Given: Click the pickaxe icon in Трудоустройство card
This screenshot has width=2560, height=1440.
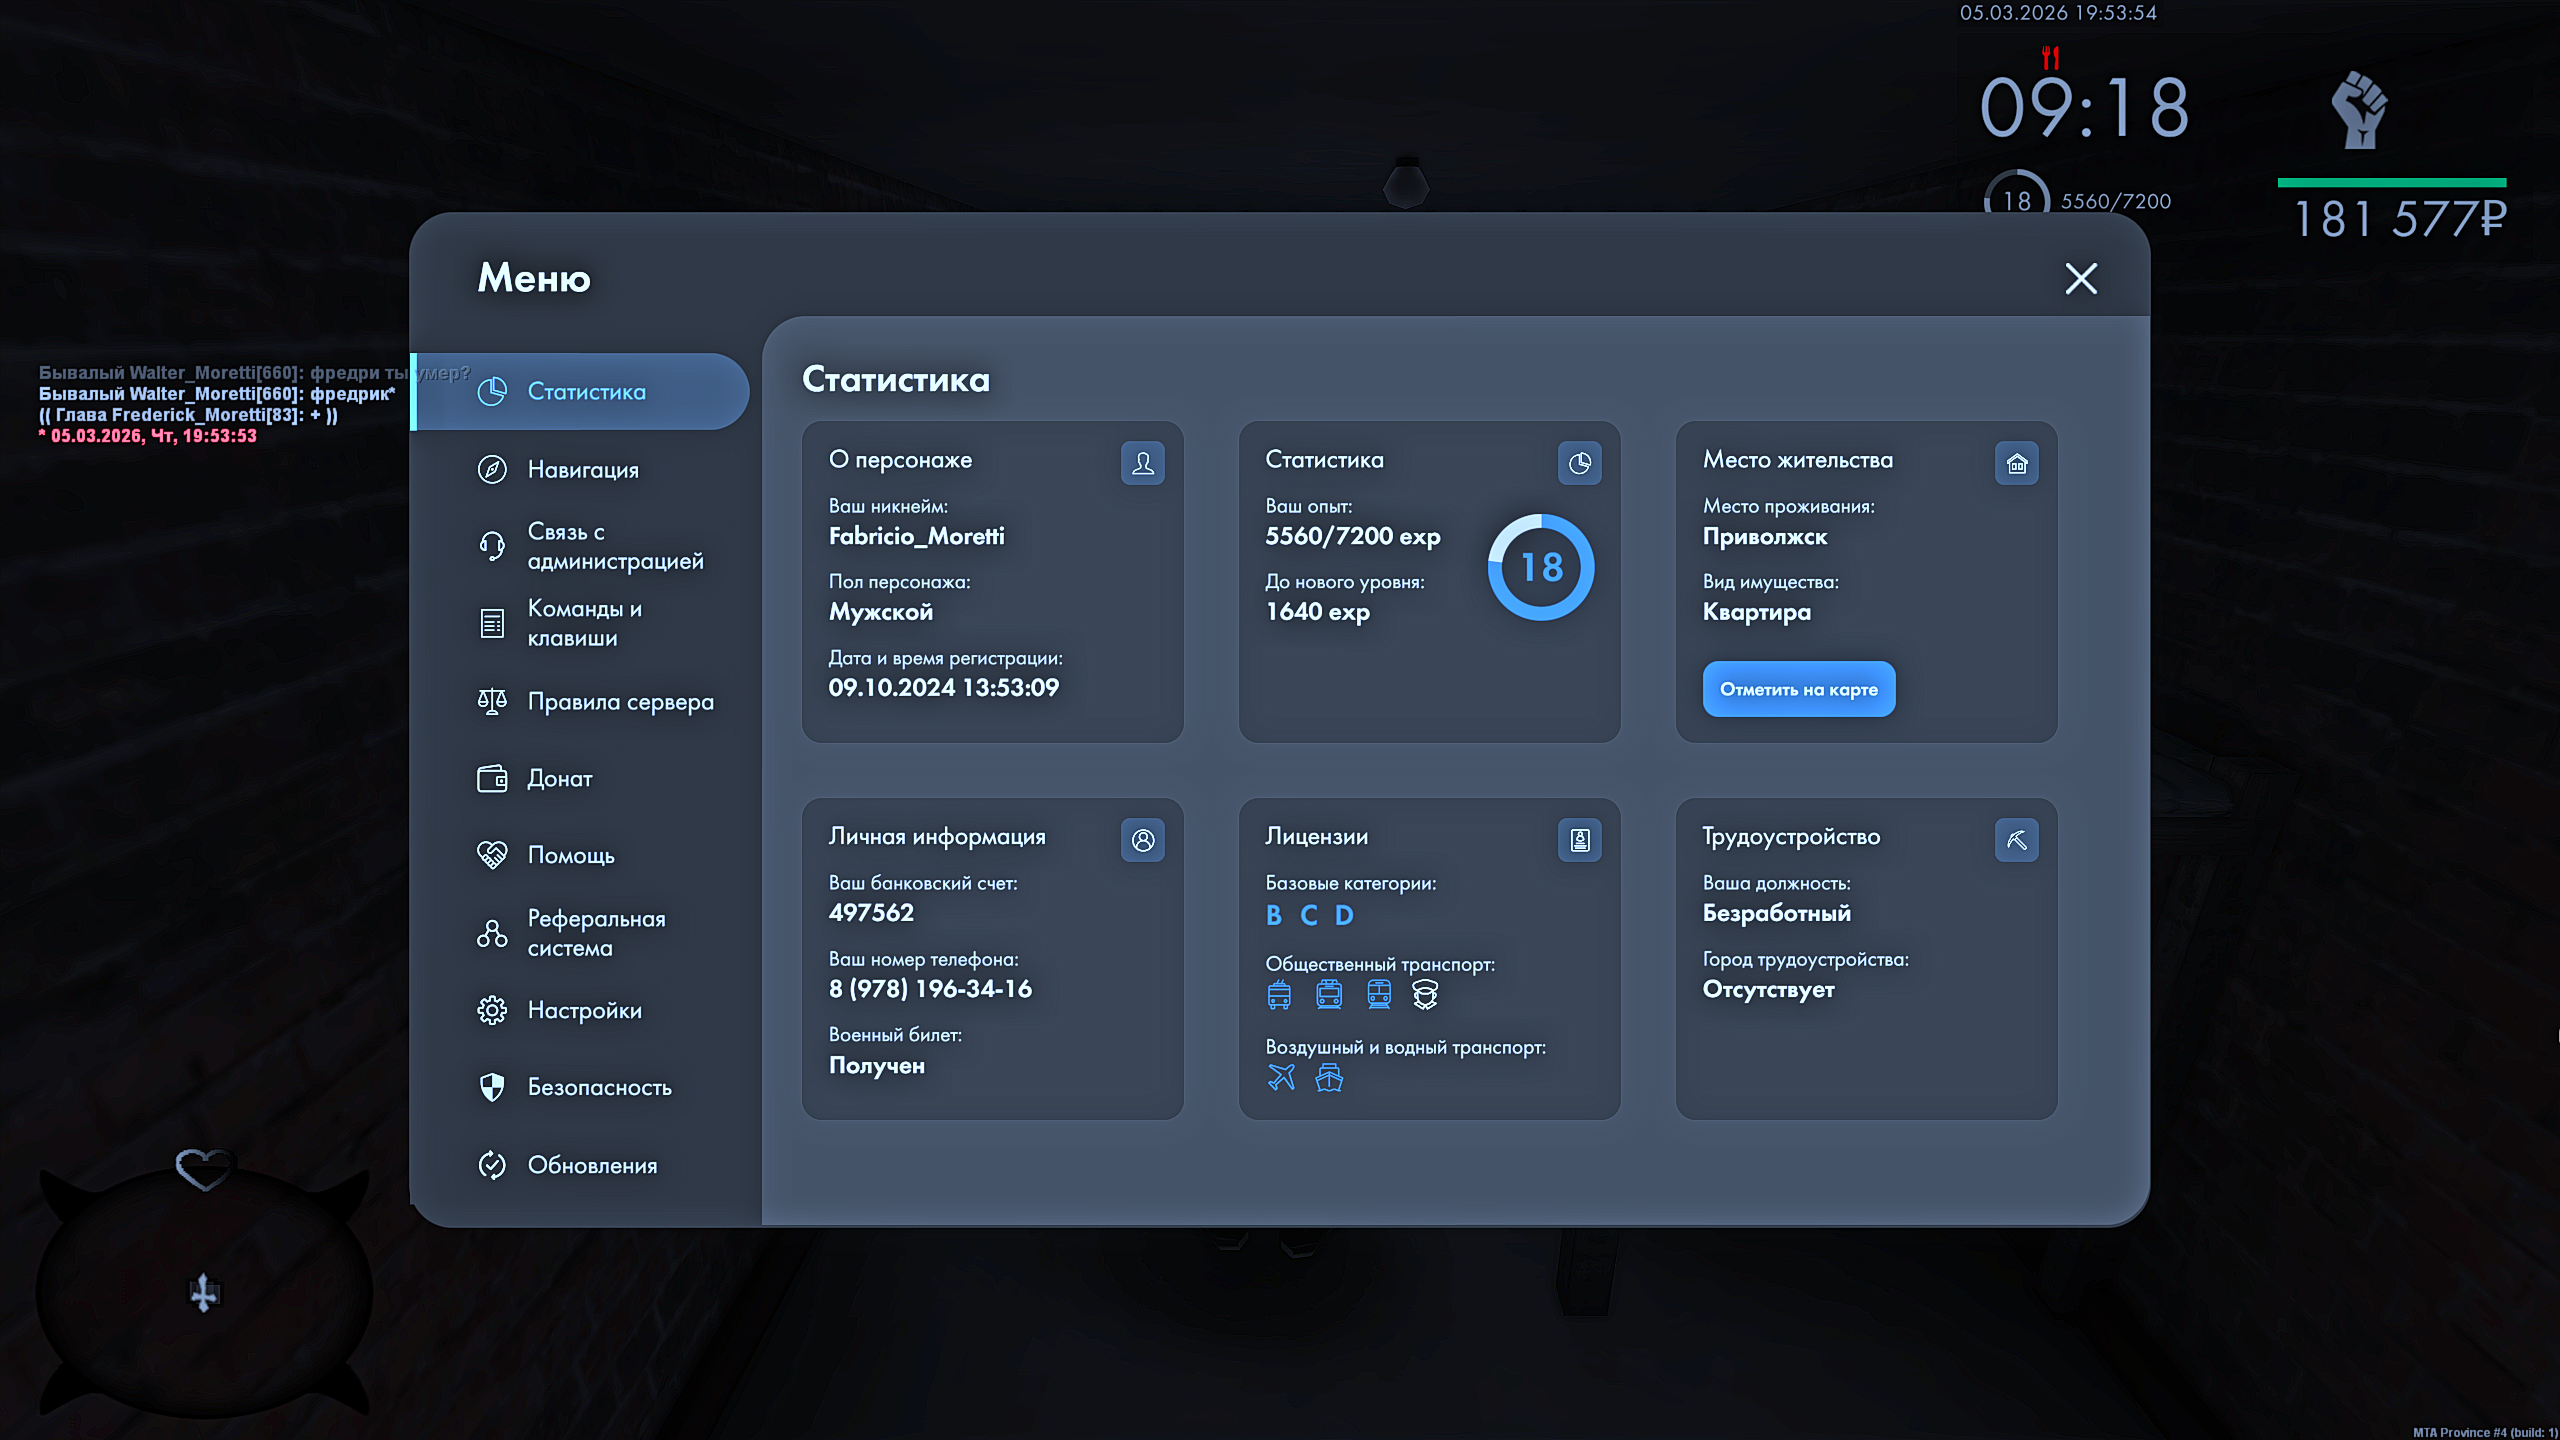Looking at the screenshot, I should pos(2016,840).
